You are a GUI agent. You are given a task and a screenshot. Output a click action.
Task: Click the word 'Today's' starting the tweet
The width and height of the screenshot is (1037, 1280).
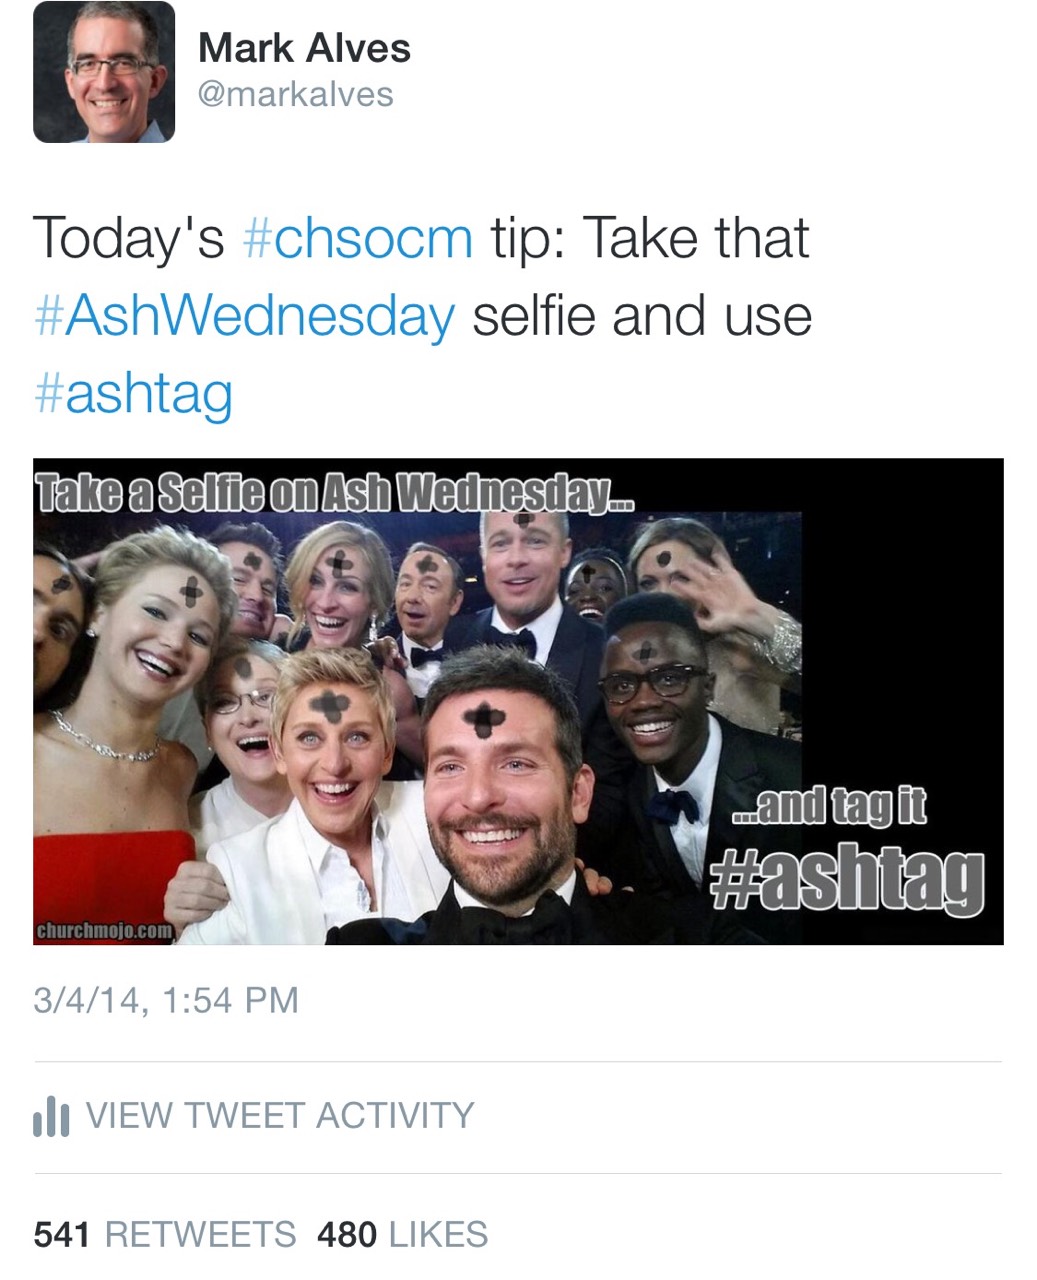click(x=129, y=238)
